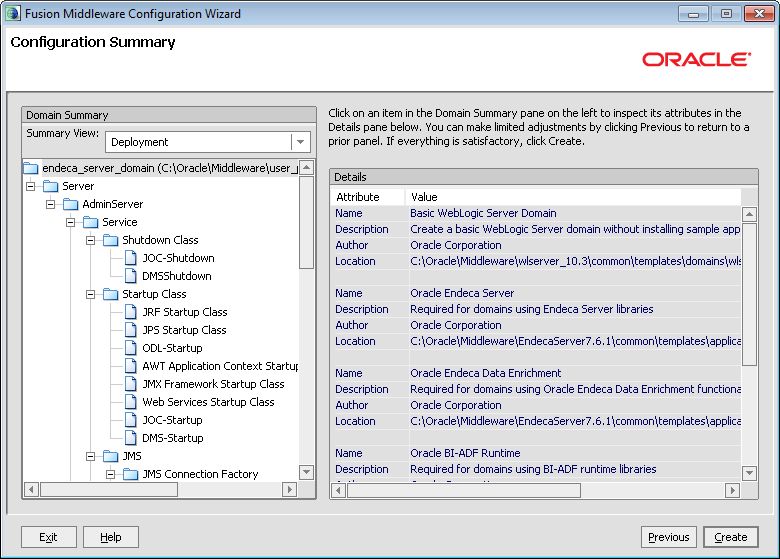Click the Service folder icon
Screen dimensions: 780x559
coord(91,222)
